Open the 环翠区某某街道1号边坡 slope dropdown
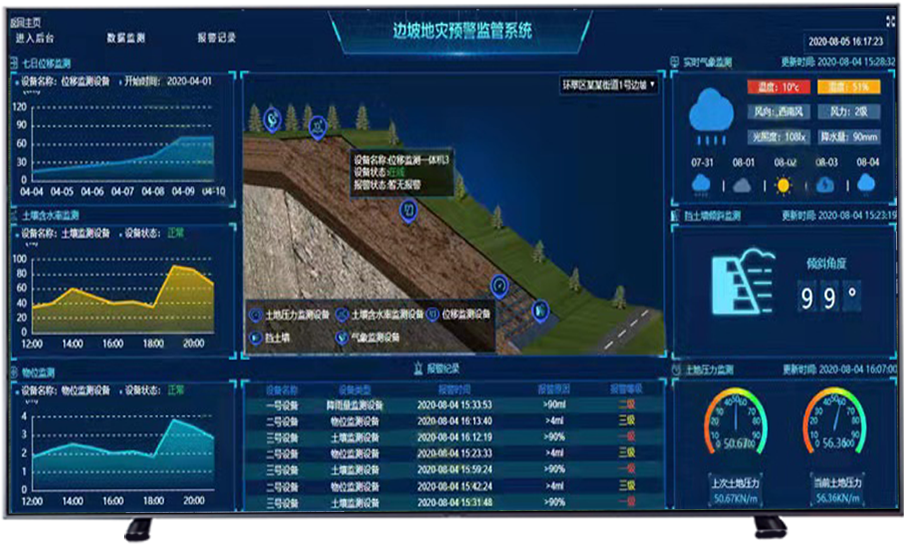Screen dimensions: 904x544 [x=608, y=85]
